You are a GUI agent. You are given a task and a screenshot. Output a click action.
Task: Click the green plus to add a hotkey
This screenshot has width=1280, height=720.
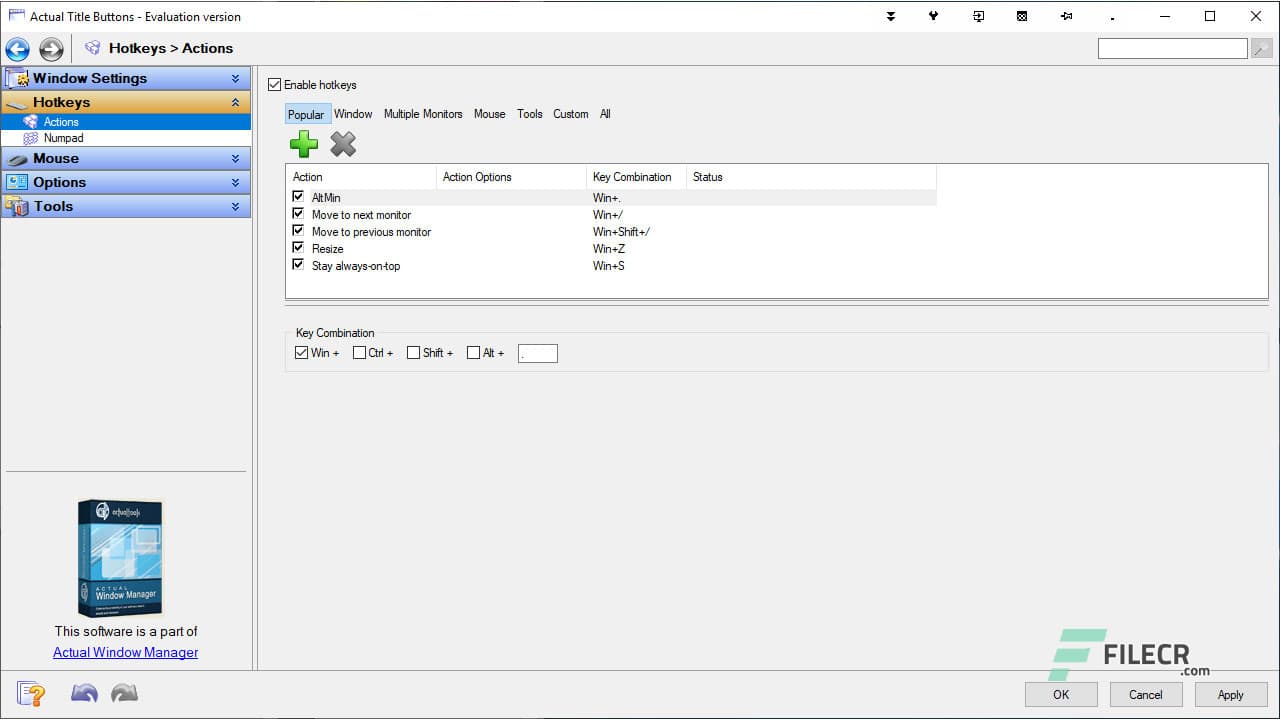click(x=303, y=143)
